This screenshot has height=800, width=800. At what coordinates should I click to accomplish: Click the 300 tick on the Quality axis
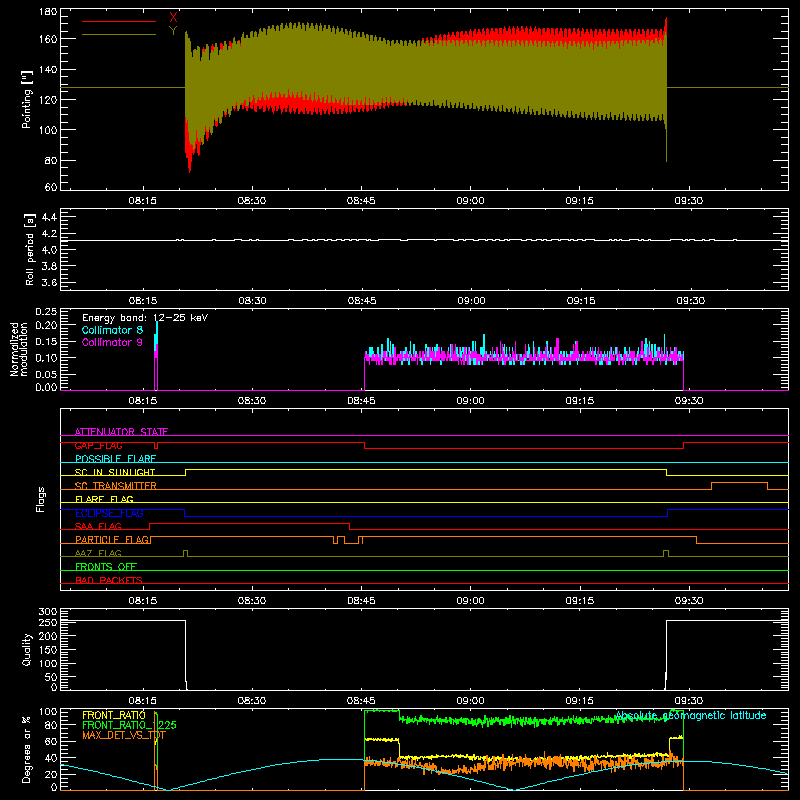[48, 612]
